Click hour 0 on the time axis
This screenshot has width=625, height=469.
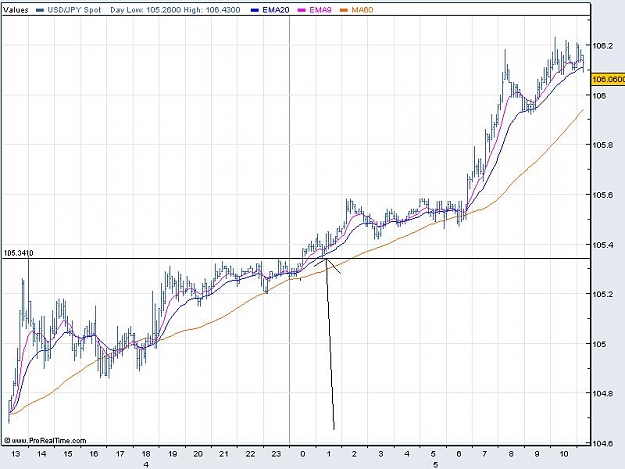pyautogui.click(x=303, y=454)
